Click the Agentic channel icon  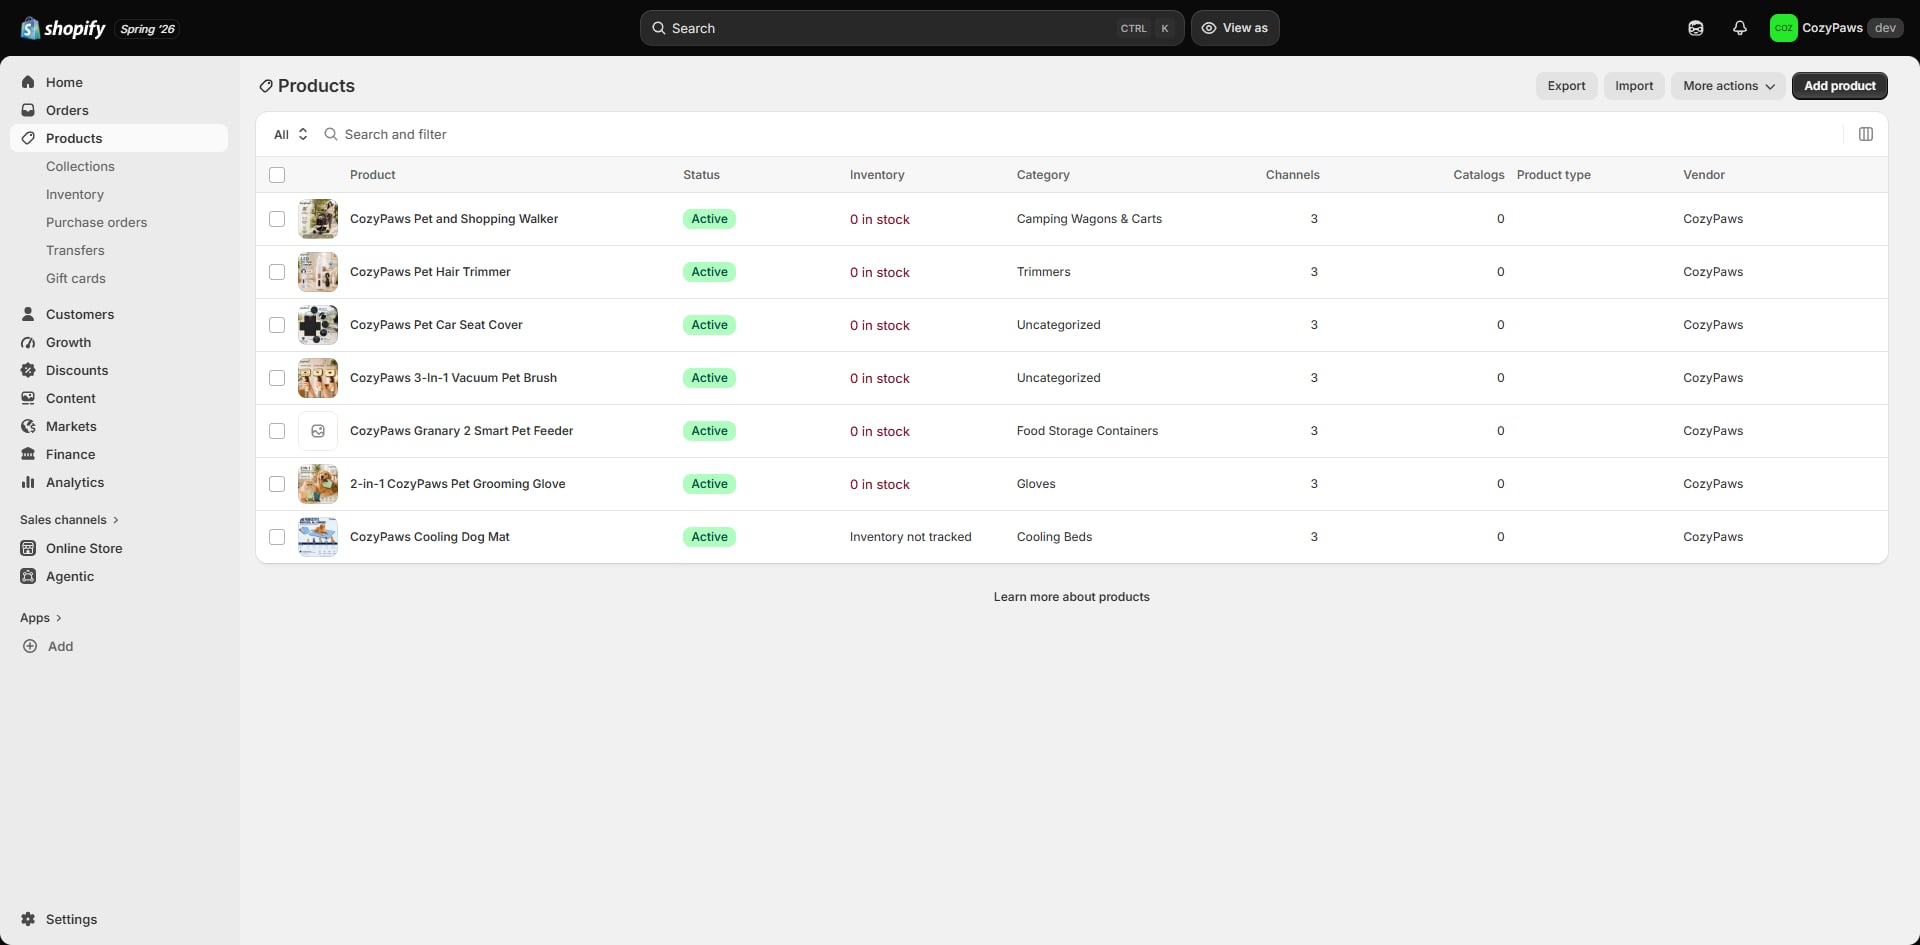point(28,576)
